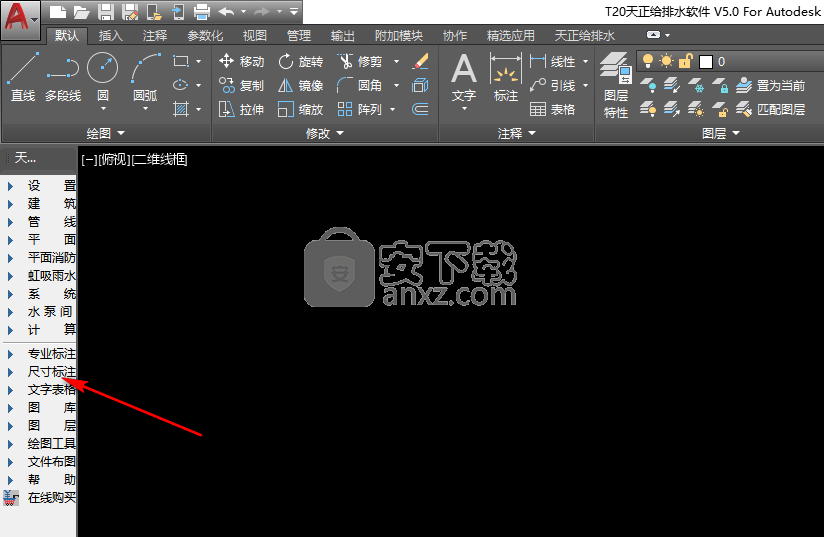Switch to the Annotate (注释) ribbon tab
This screenshot has height=537, width=824.
(154, 36)
